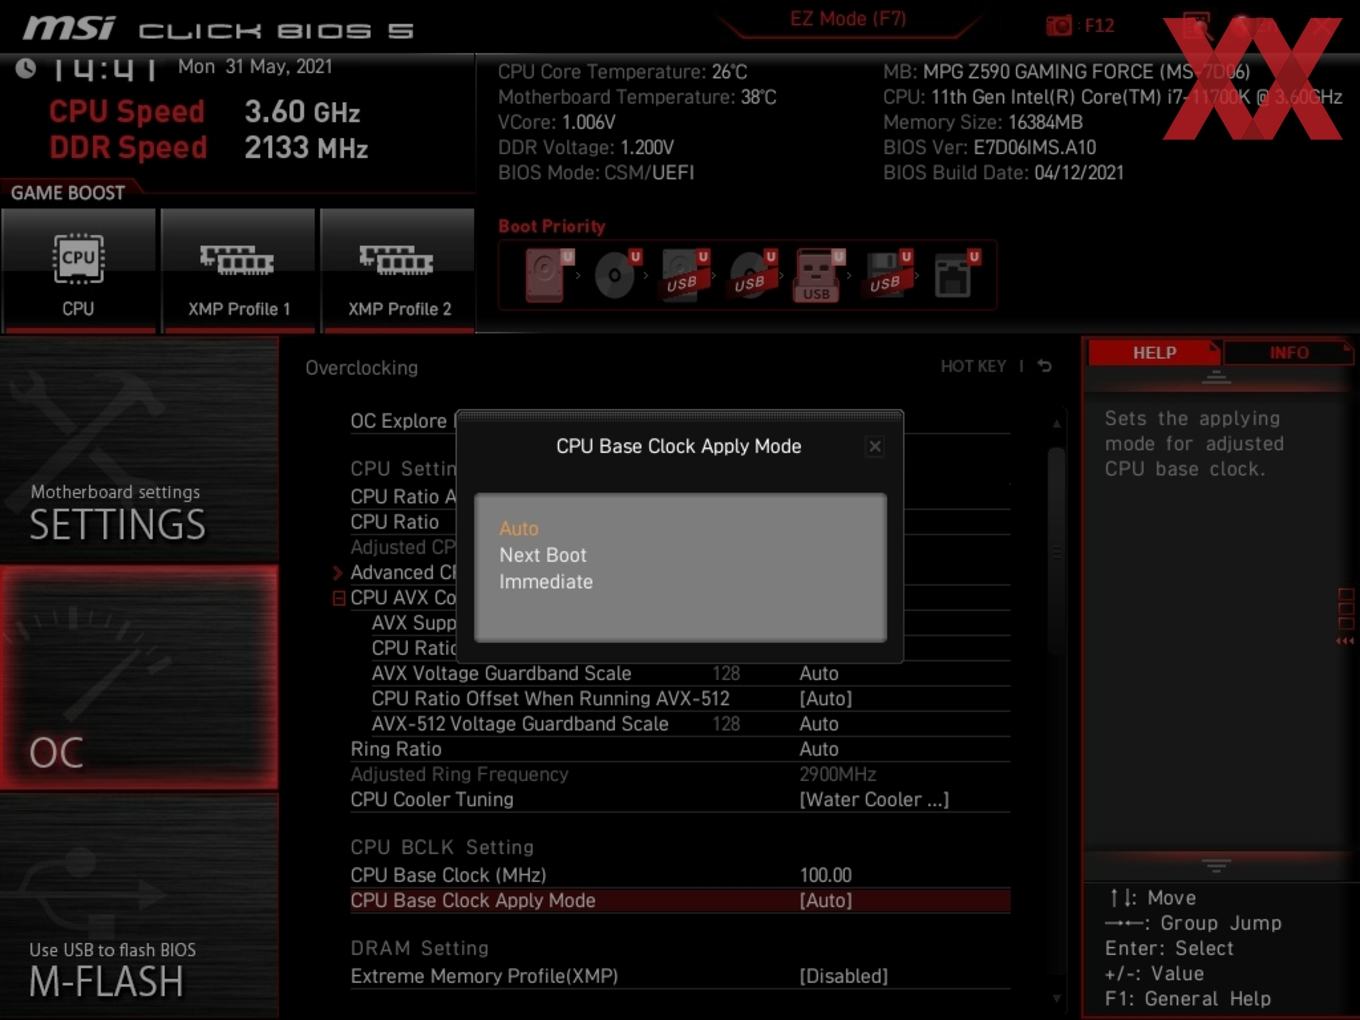Open the OC section in sidebar
This screenshot has height=1020, width=1360.
point(139,678)
